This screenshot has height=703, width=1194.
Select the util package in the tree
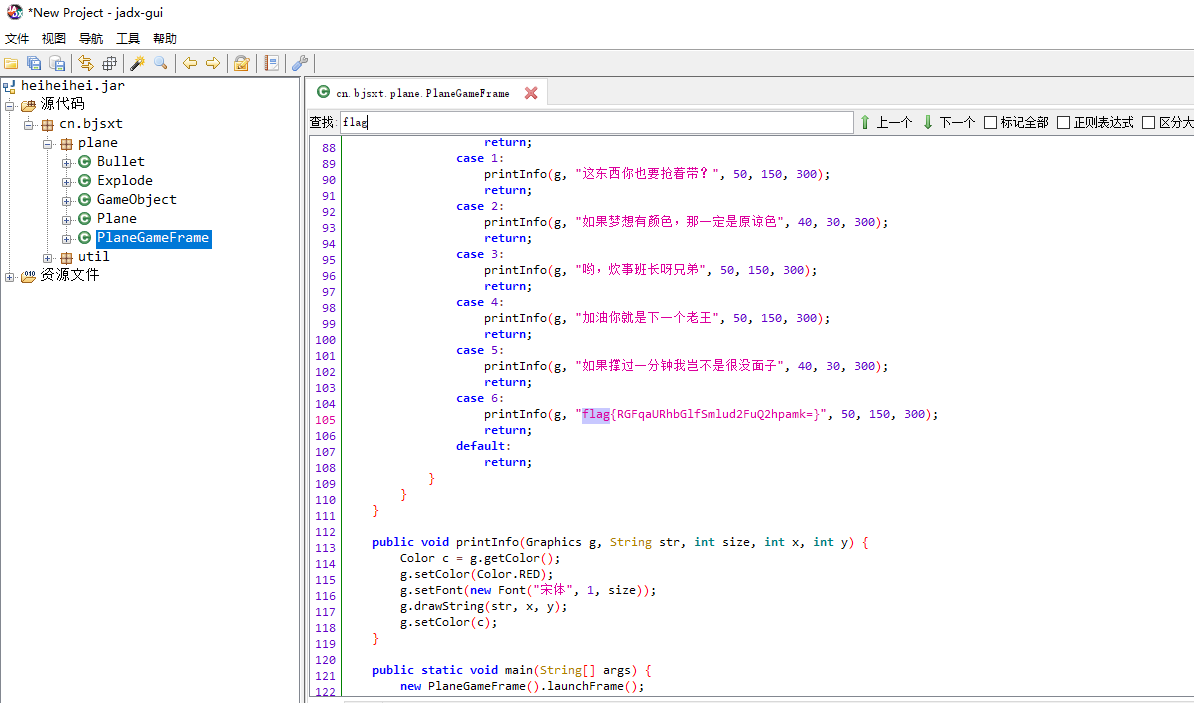click(94, 257)
